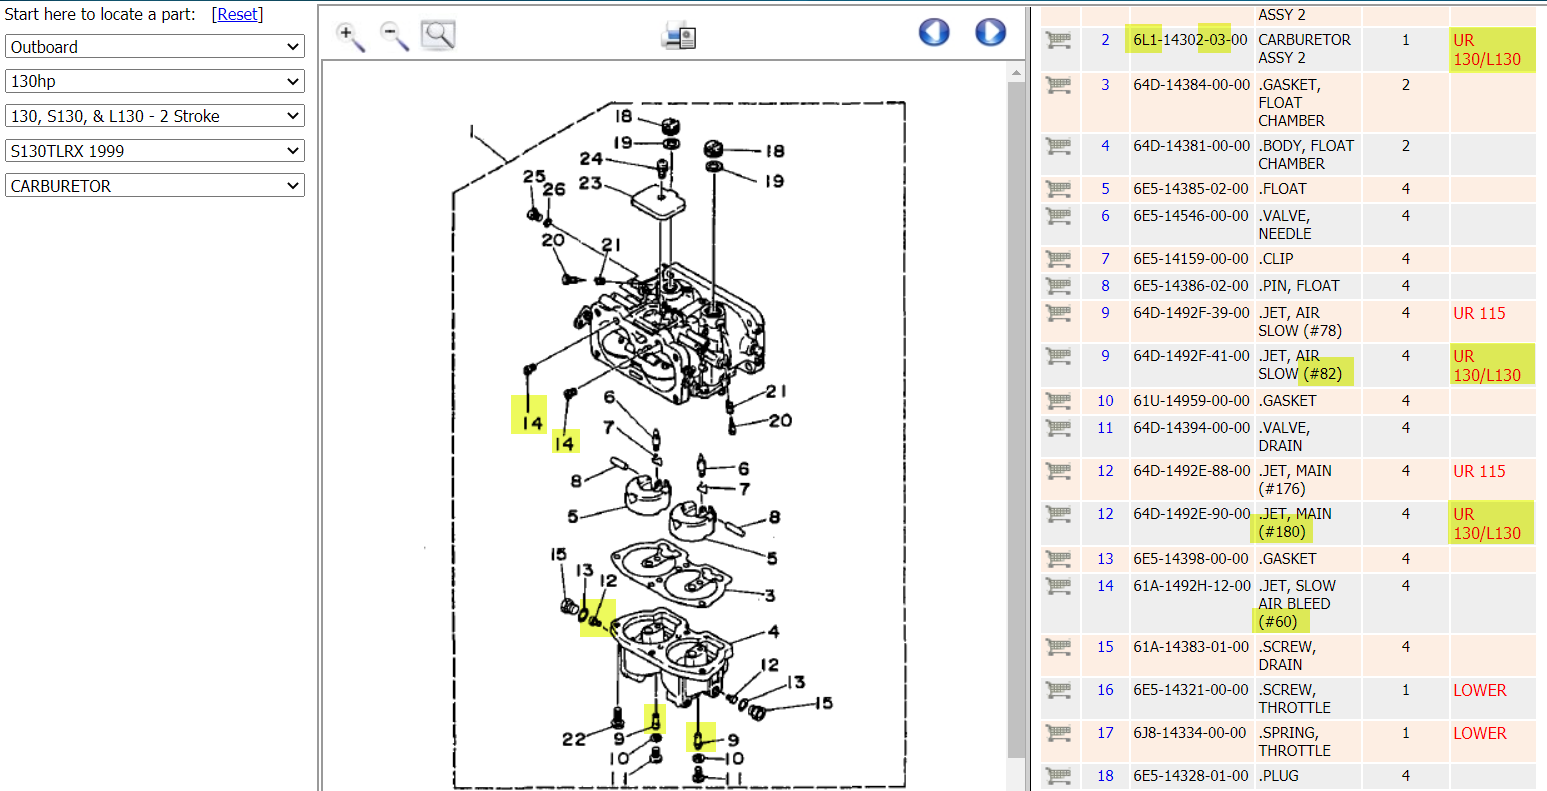Add float chamber body 64D-14381-00-00 to cart
The image size is (1547, 791).
coord(1058,145)
